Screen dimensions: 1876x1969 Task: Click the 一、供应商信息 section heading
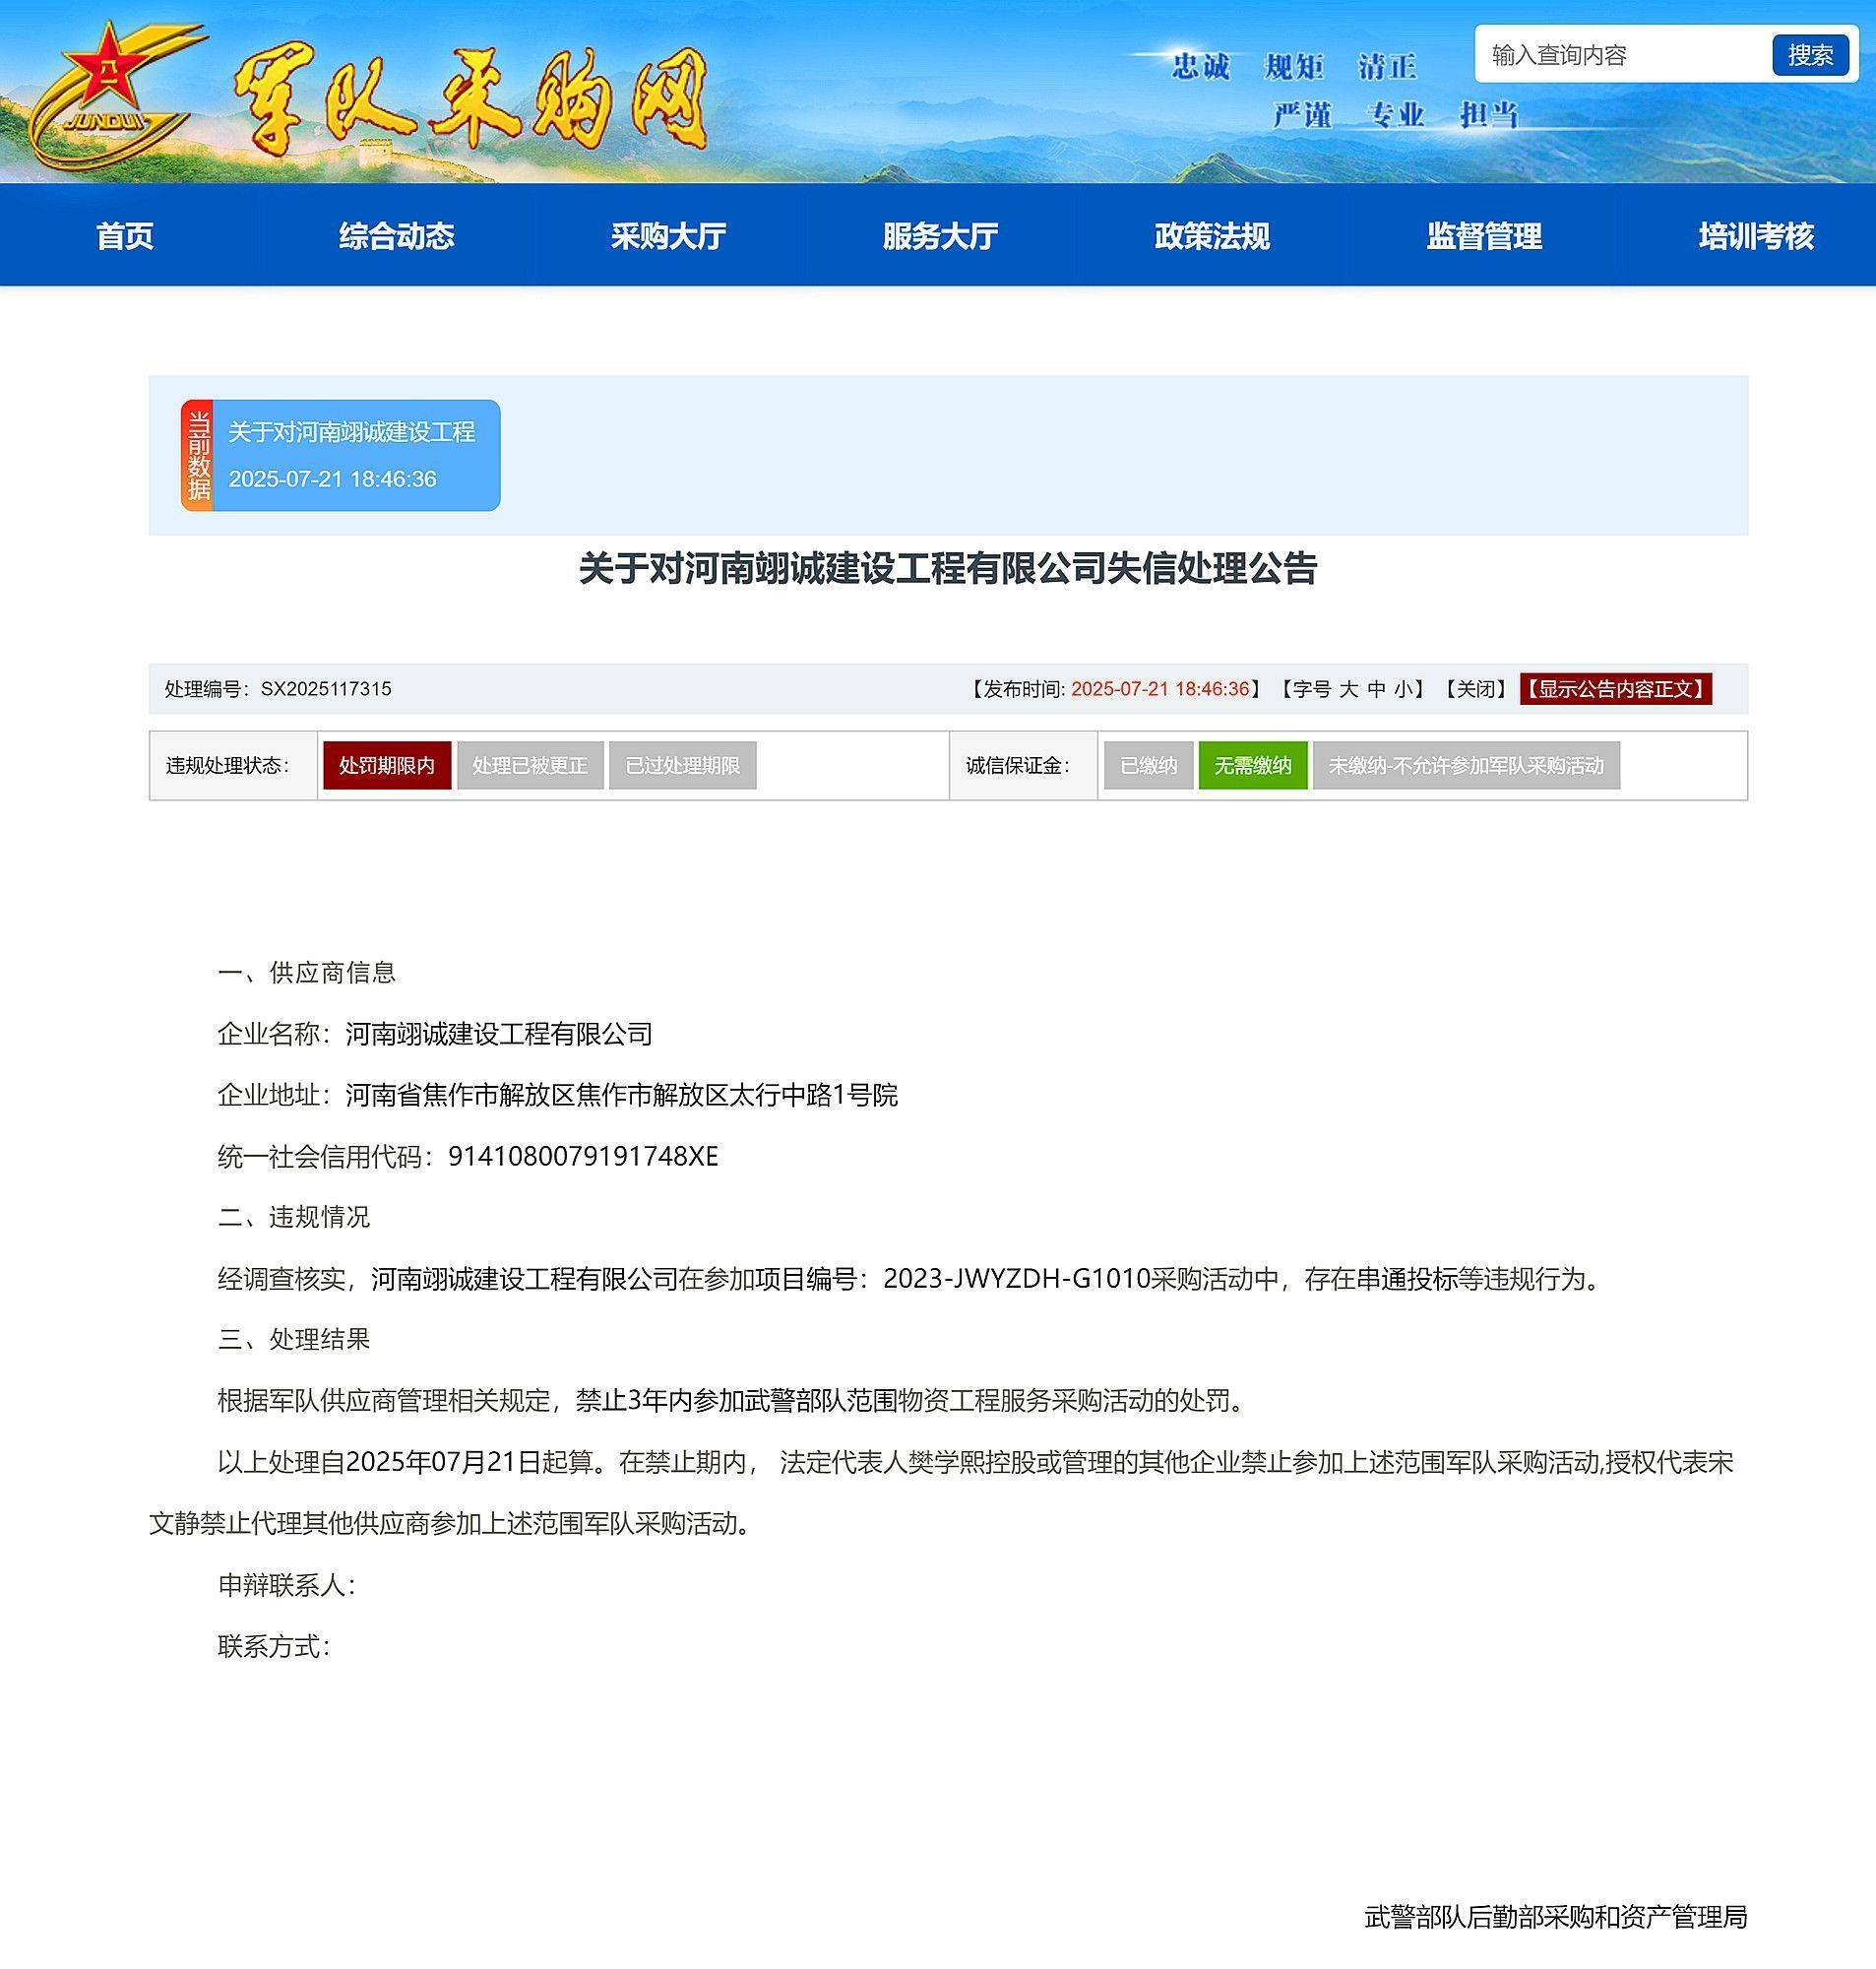307,972
